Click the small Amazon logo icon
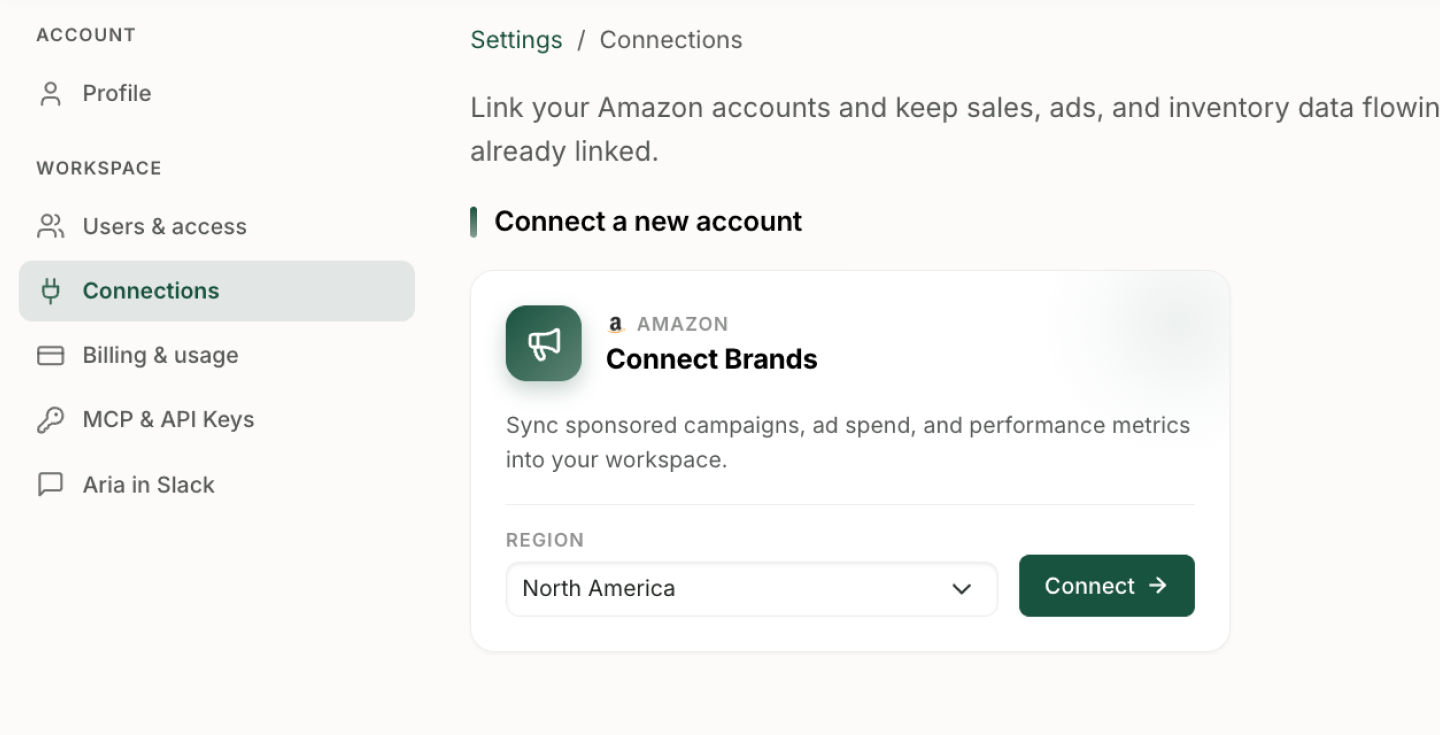The image size is (1440, 735). (616, 324)
